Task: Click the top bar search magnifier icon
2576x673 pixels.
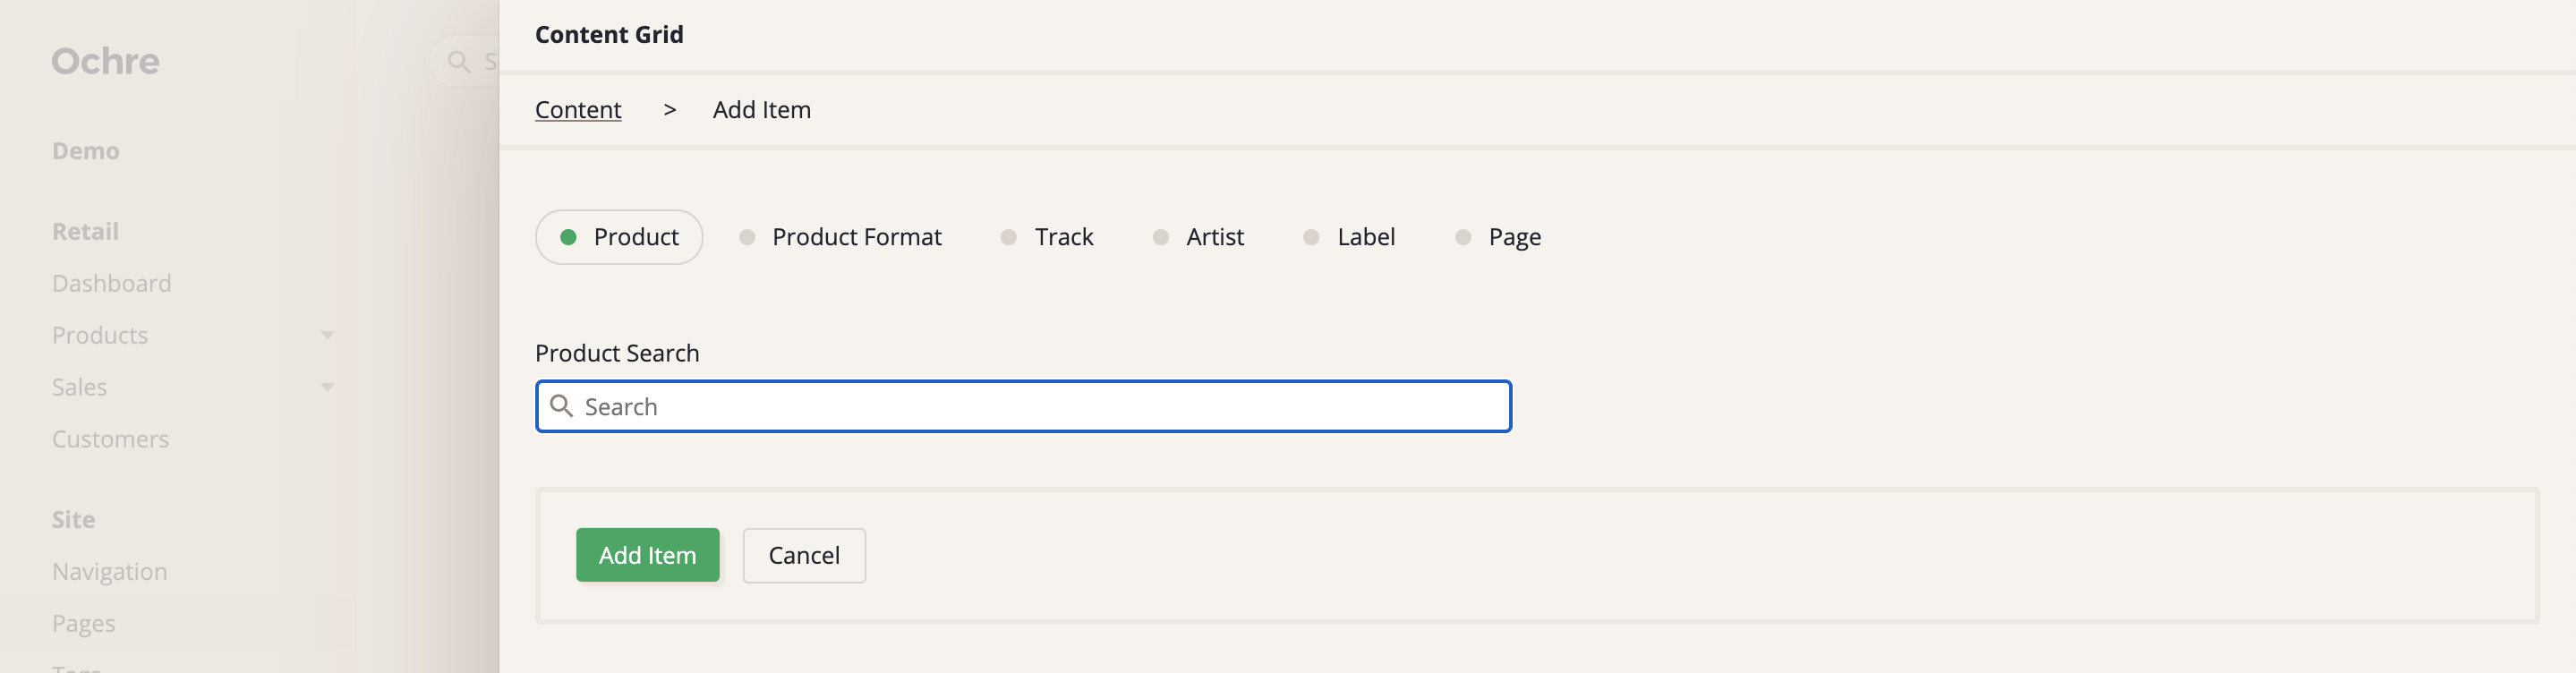Action: click(459, 62)
